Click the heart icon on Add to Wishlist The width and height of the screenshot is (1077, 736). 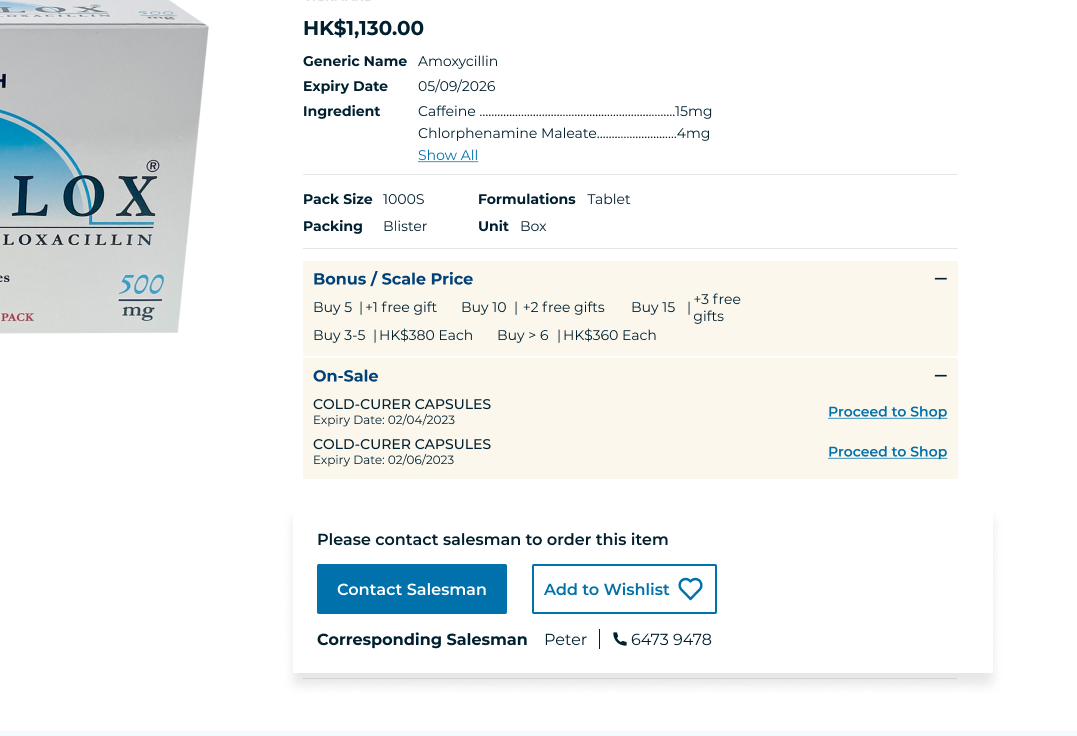coord(690,589)
